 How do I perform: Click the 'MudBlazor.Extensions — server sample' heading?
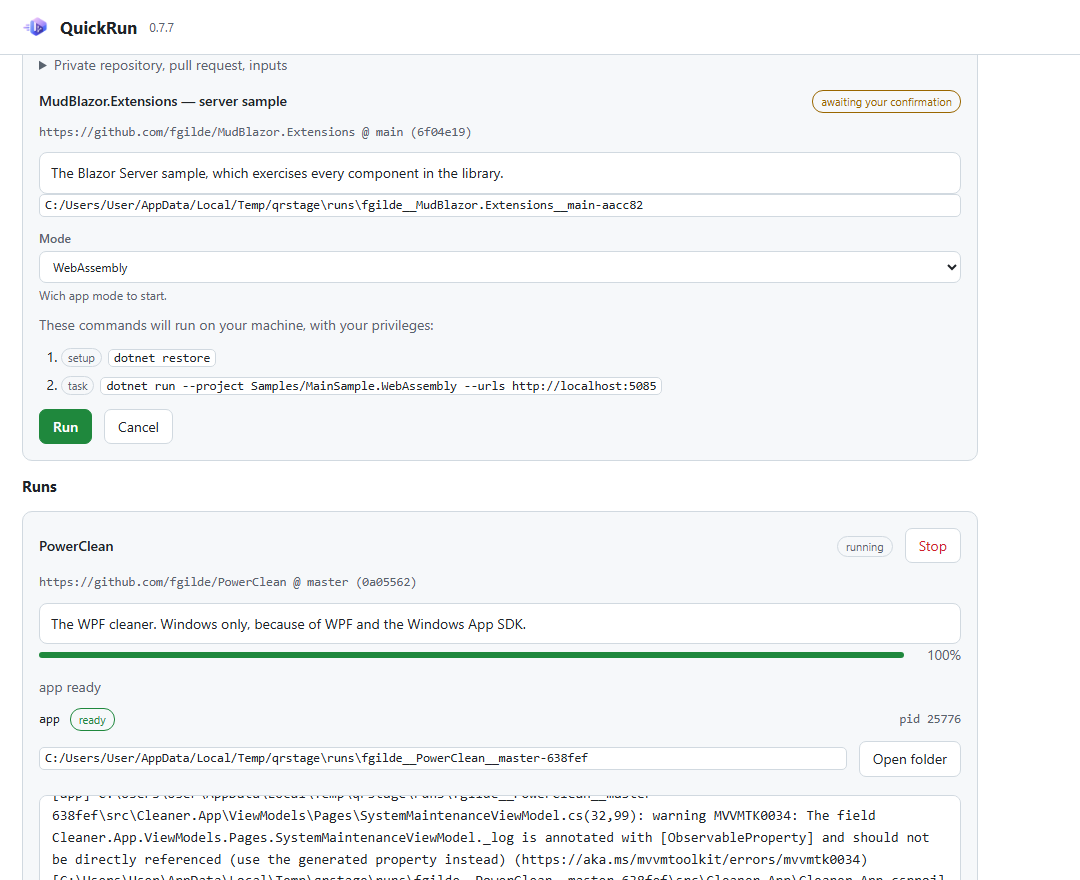163,101
